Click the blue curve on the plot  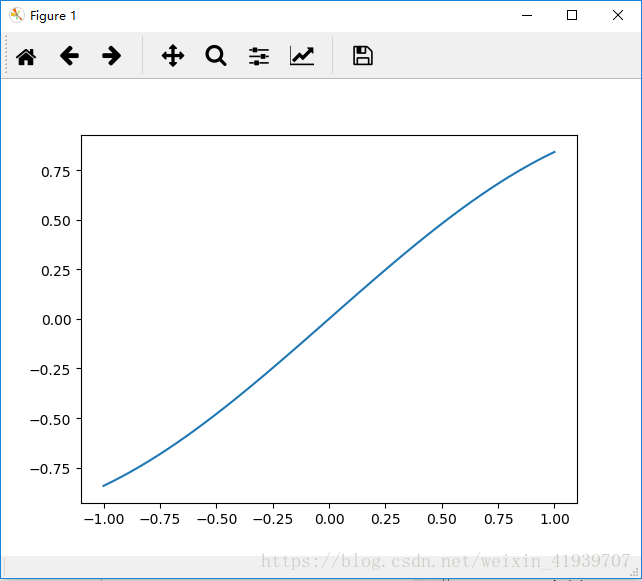pos(329,319)
